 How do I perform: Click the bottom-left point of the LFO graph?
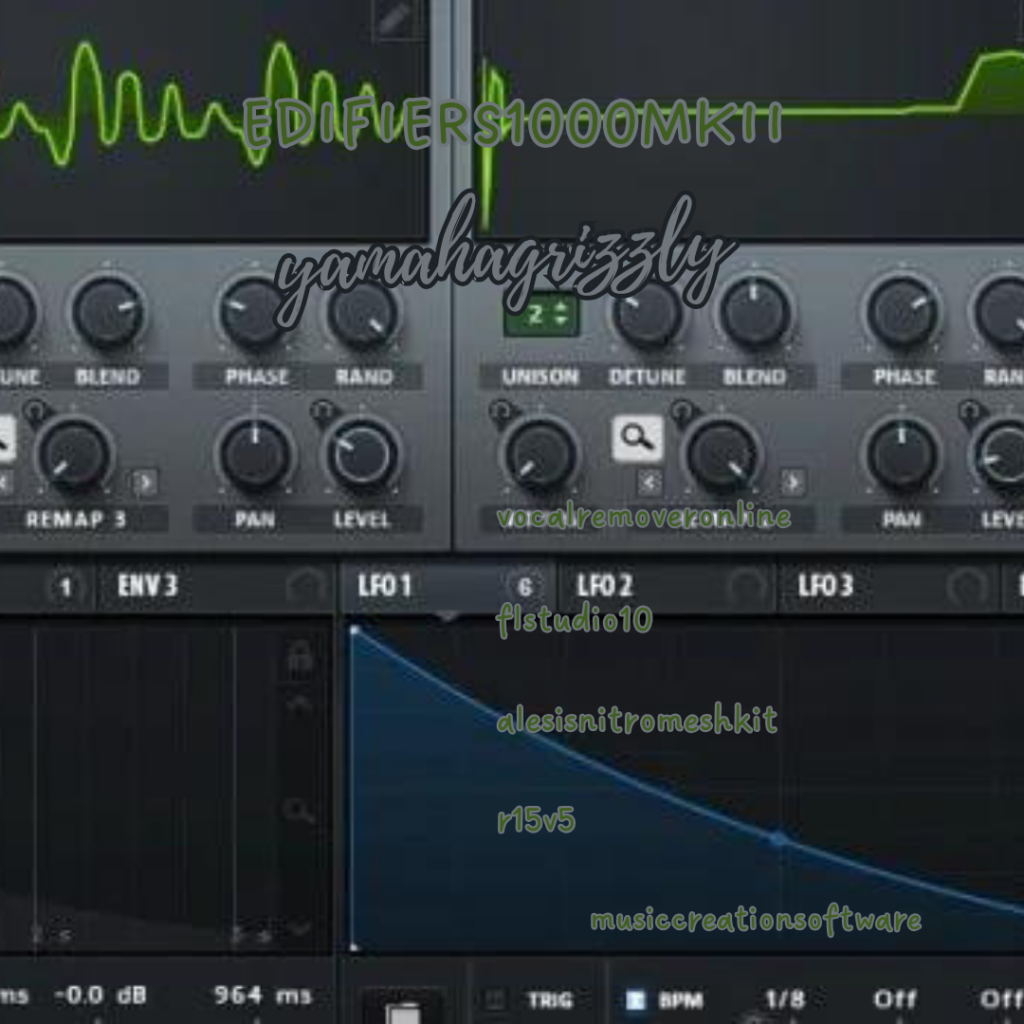[x=354, y=946]
